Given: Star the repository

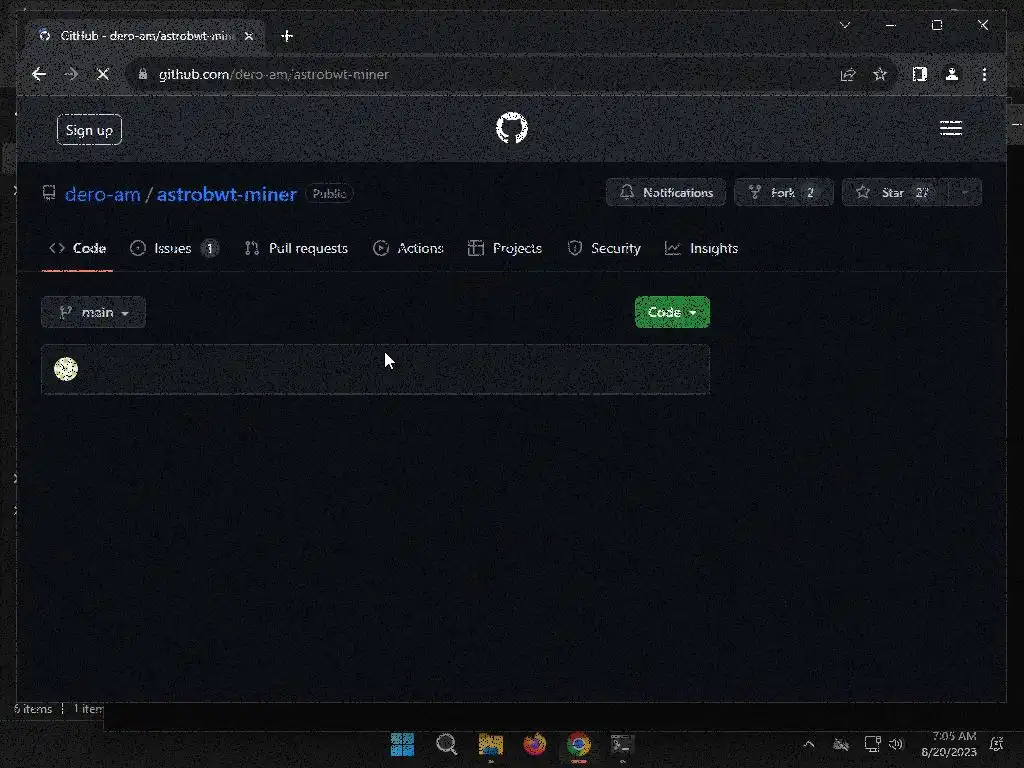Looking at the screenshot, I should pos(895,193).
